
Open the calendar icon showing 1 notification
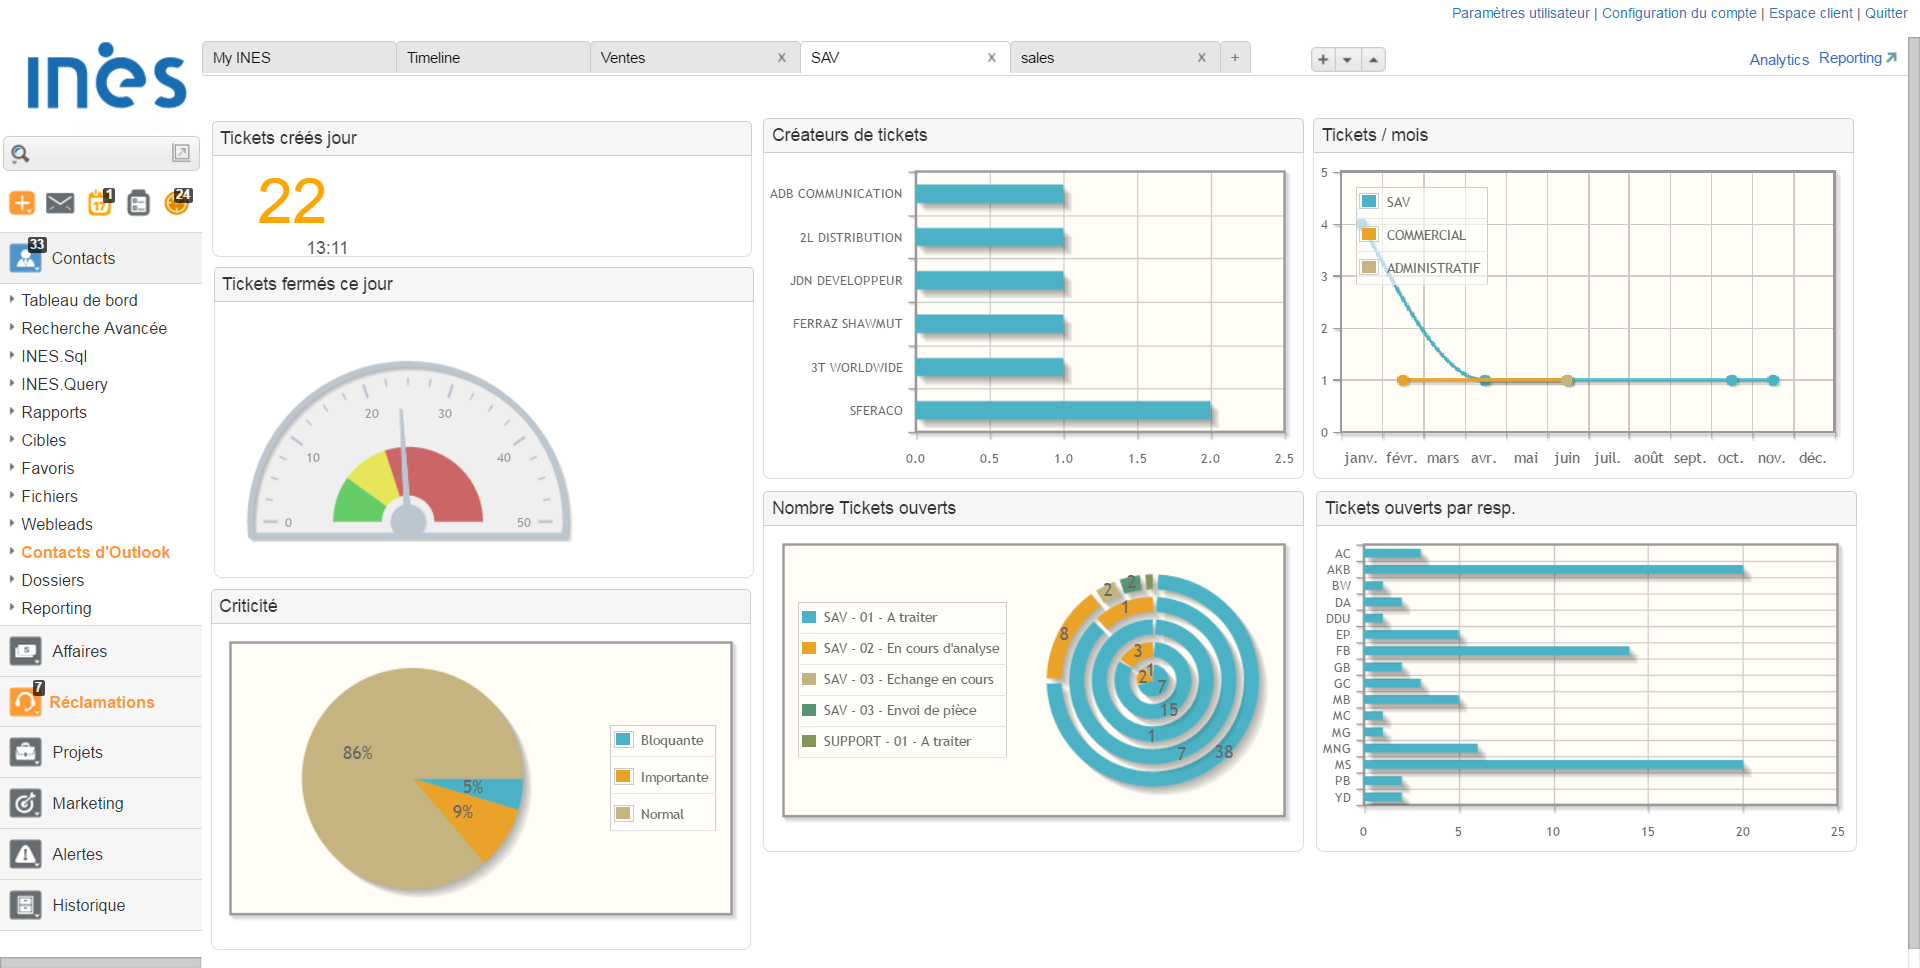click(99, 203)
